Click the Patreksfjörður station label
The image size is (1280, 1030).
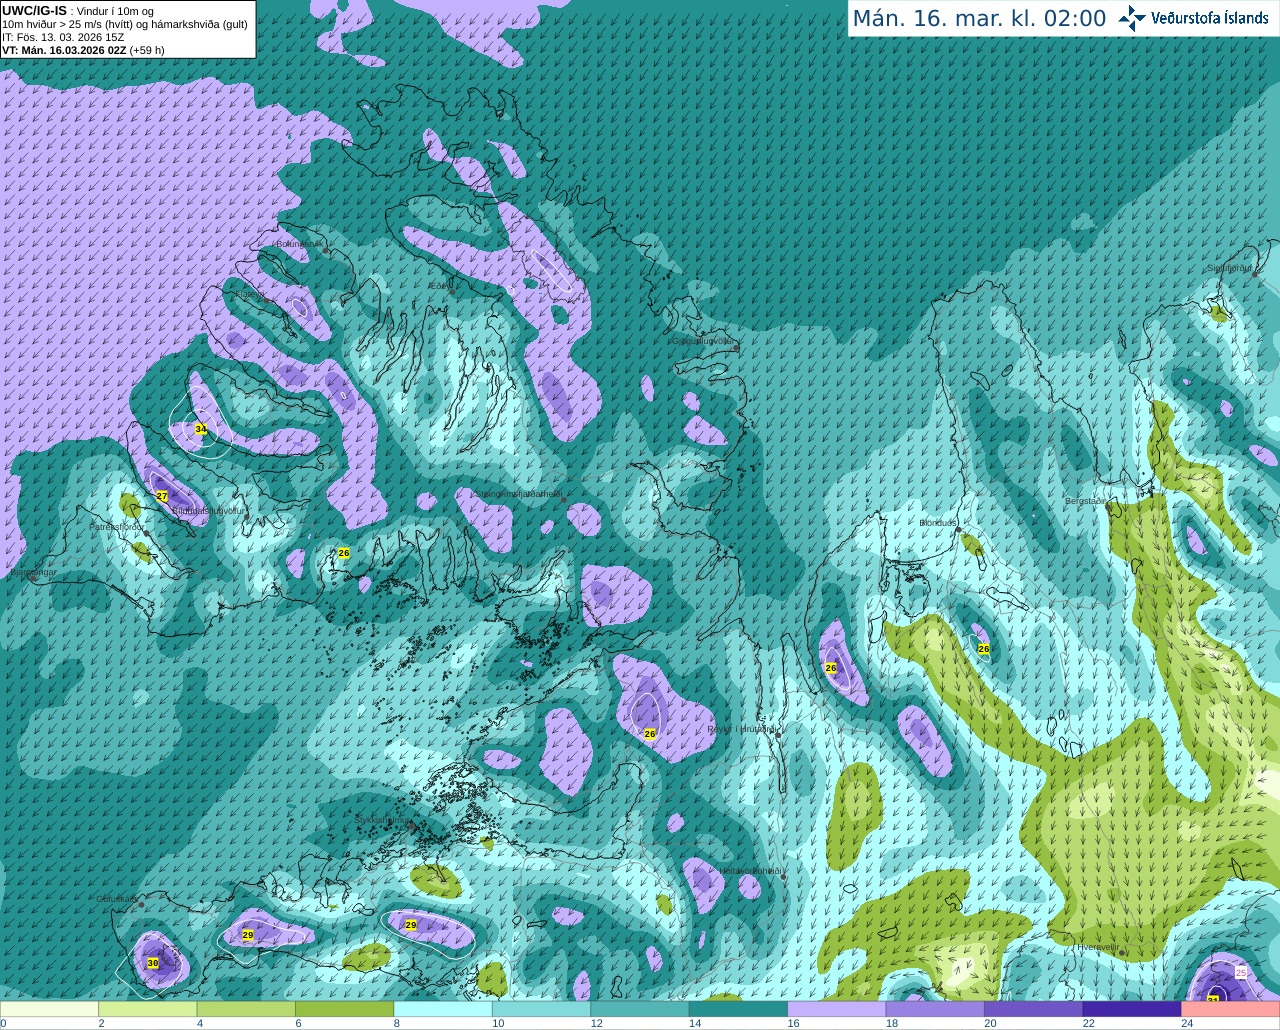point(116,526)
